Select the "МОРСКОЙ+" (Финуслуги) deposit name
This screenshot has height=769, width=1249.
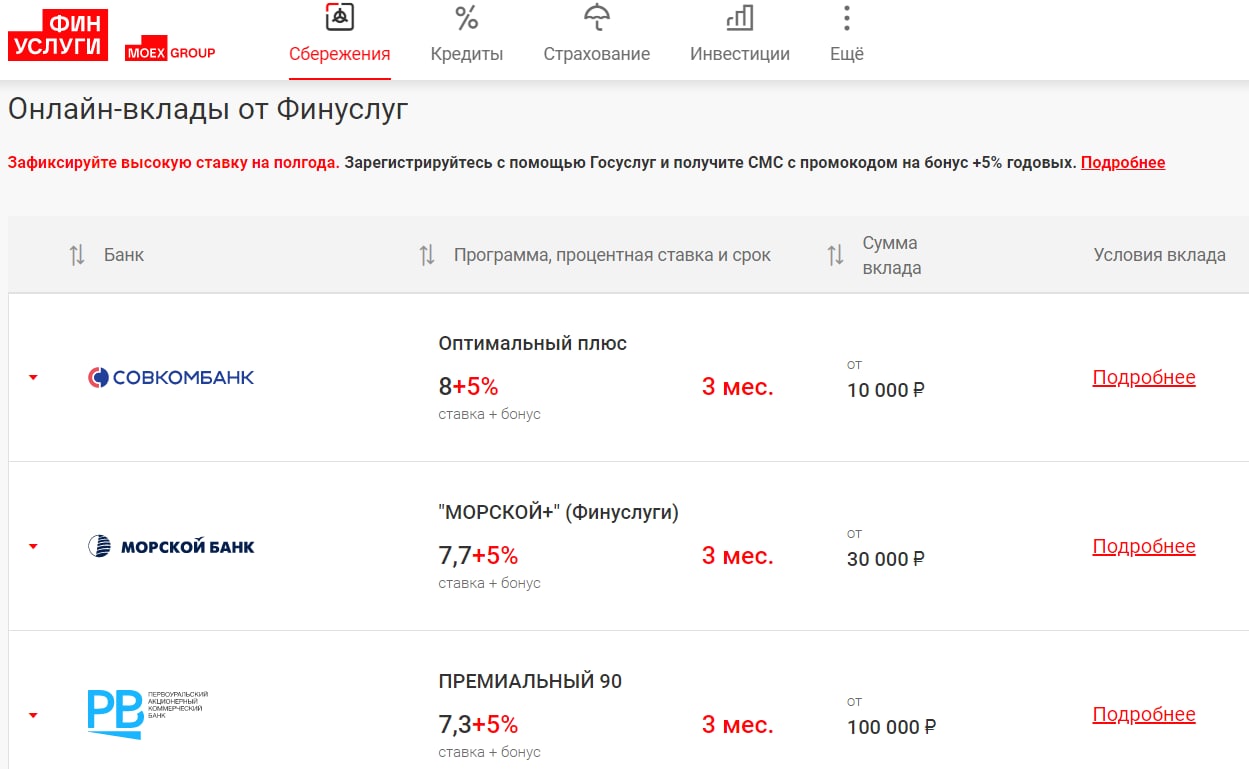click(x=559, y=512)
